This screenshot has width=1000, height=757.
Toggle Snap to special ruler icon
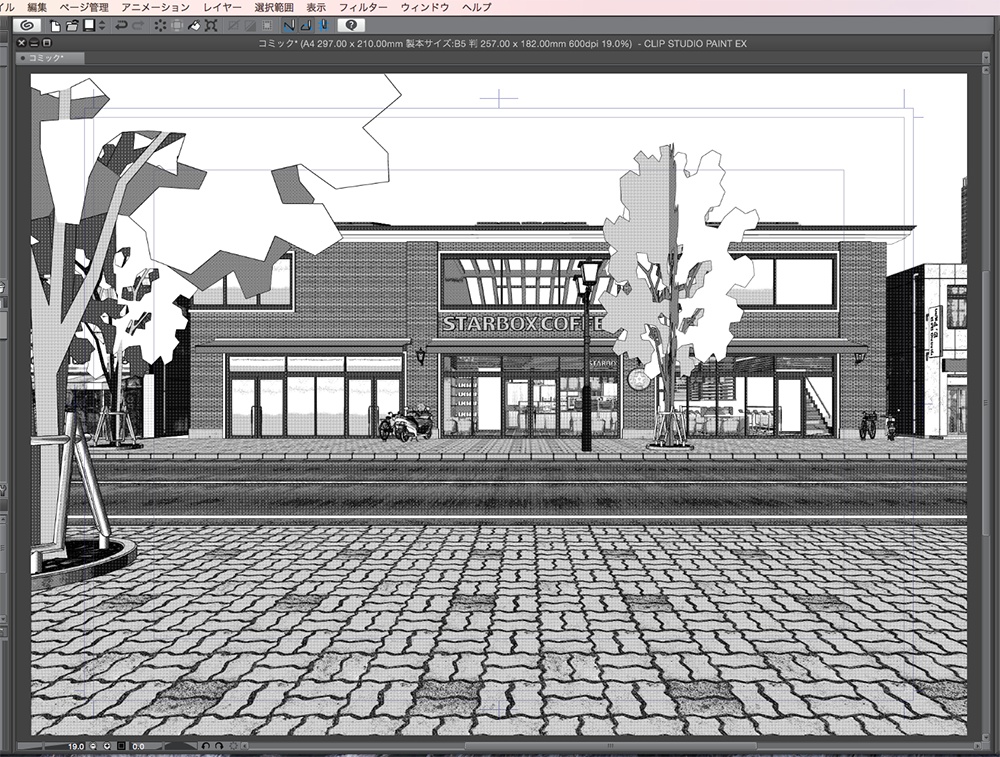tap(307, 26)
